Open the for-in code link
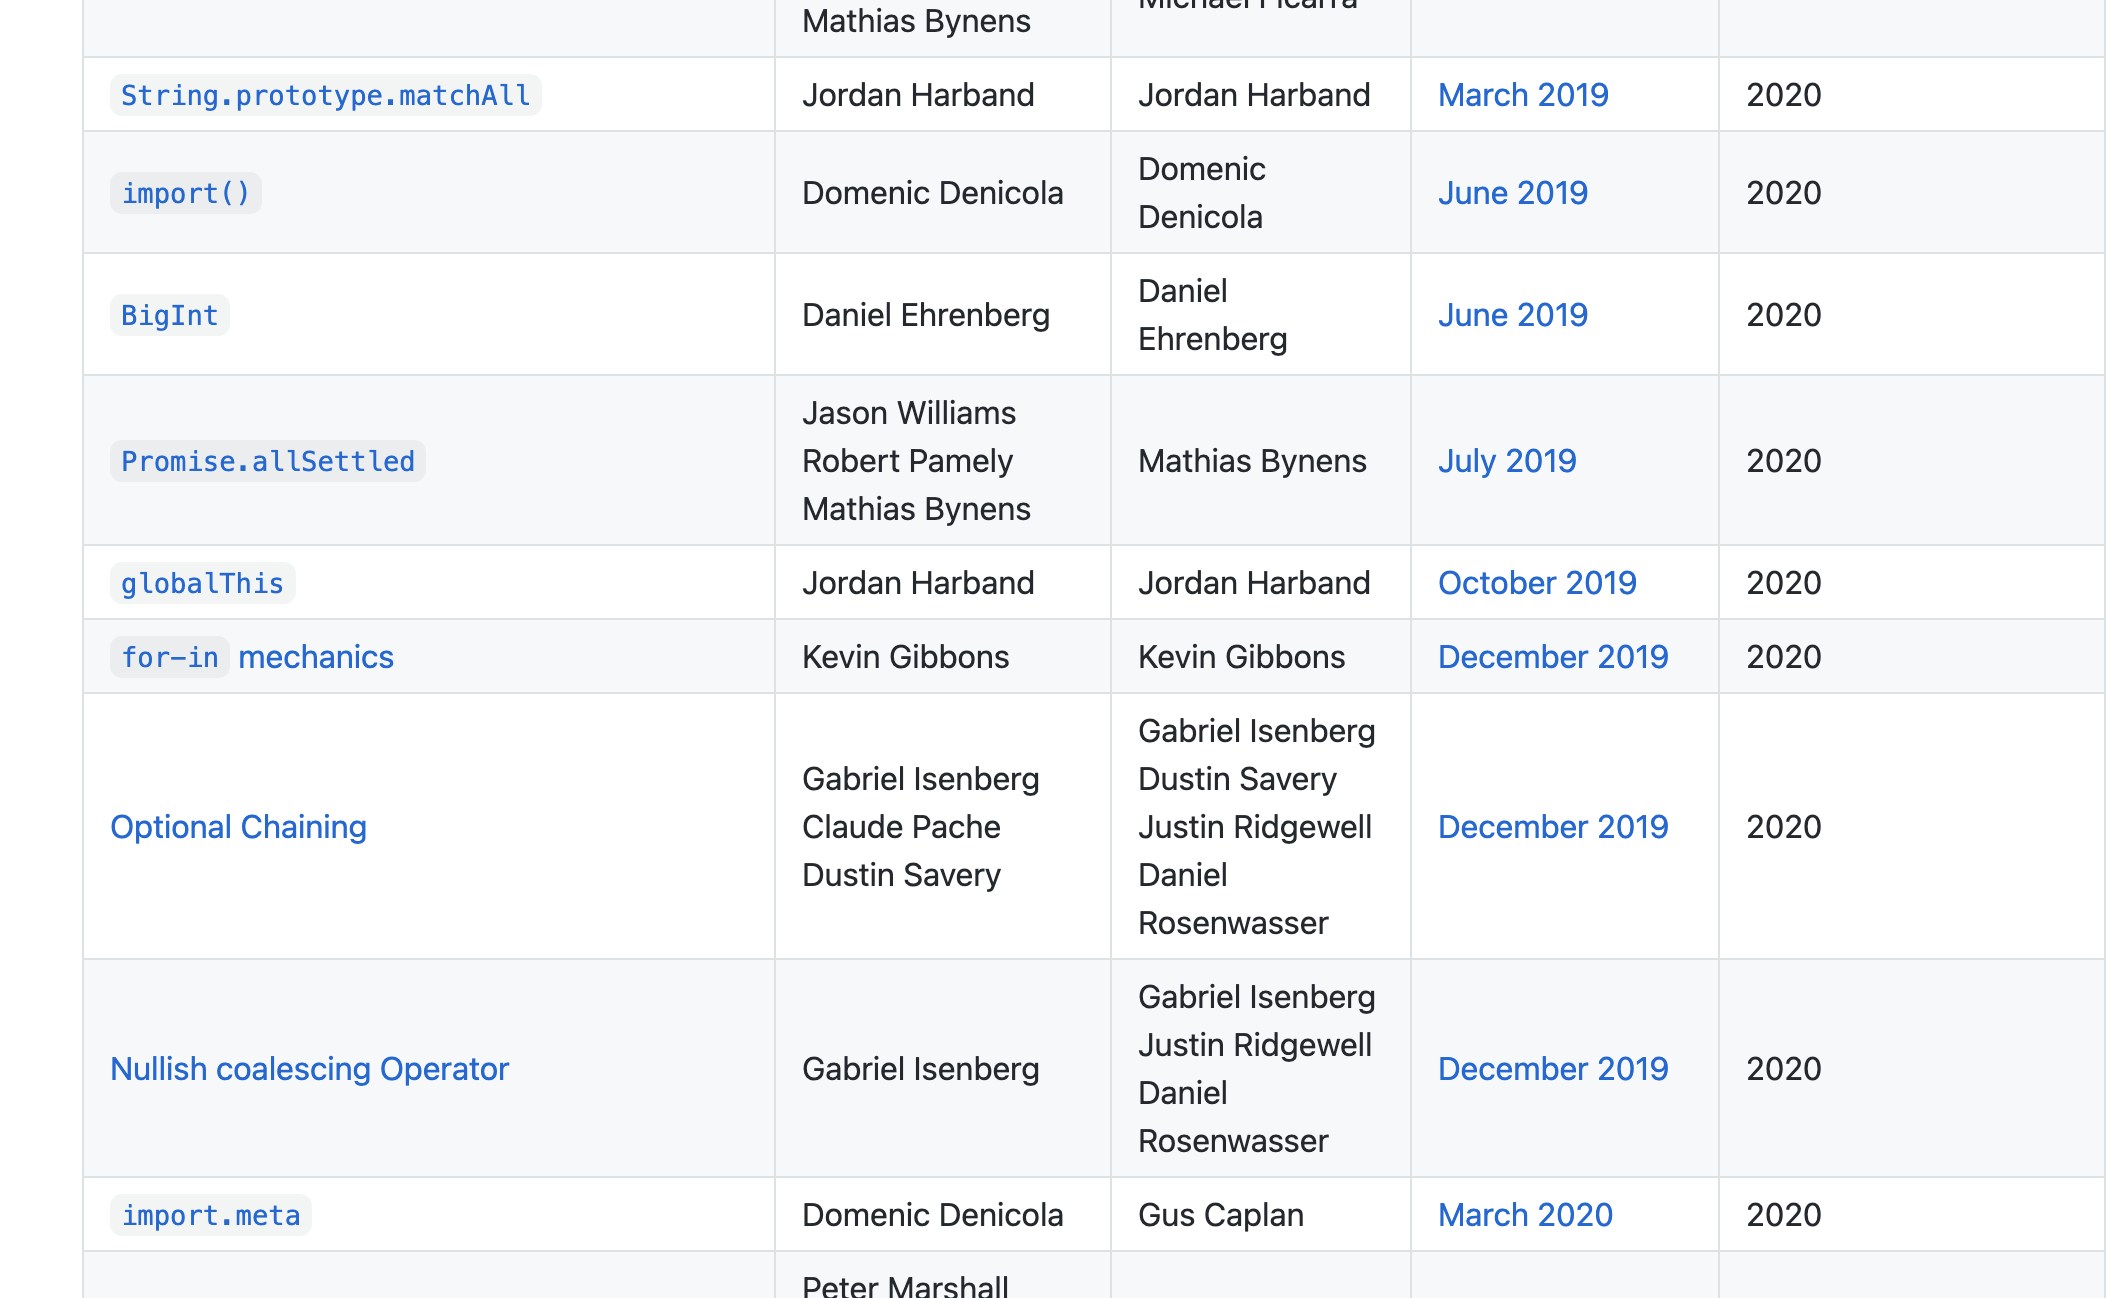2124x1298 pixels. coord(169,658)
